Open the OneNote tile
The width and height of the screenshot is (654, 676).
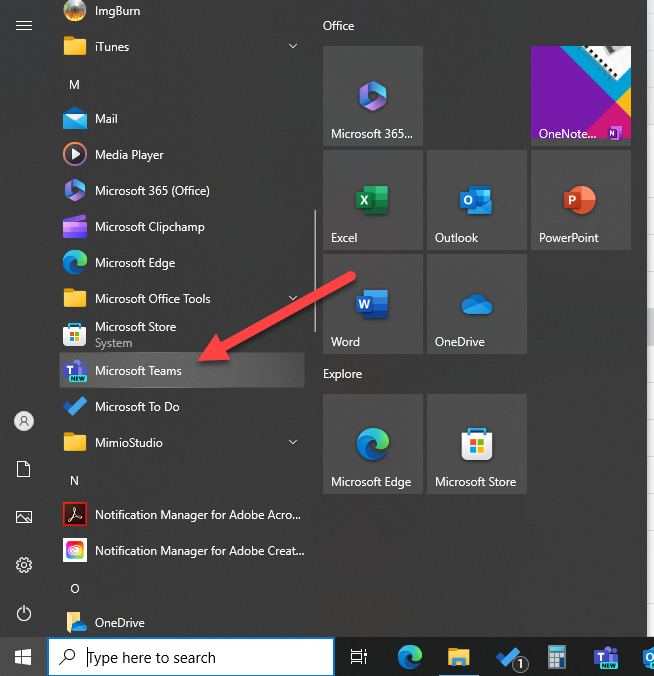coord(580,96)
